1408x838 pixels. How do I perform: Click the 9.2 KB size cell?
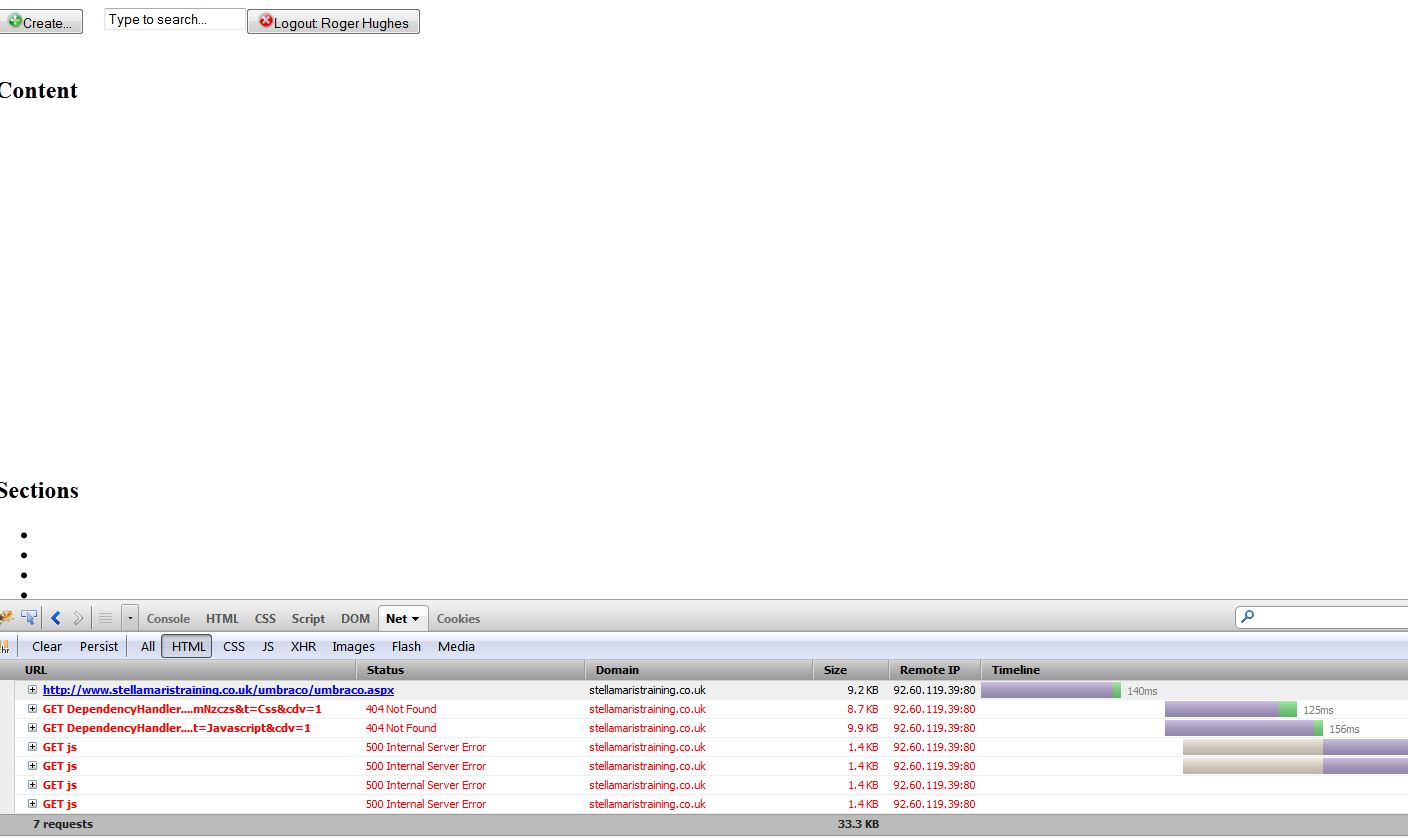pos(863,690)
